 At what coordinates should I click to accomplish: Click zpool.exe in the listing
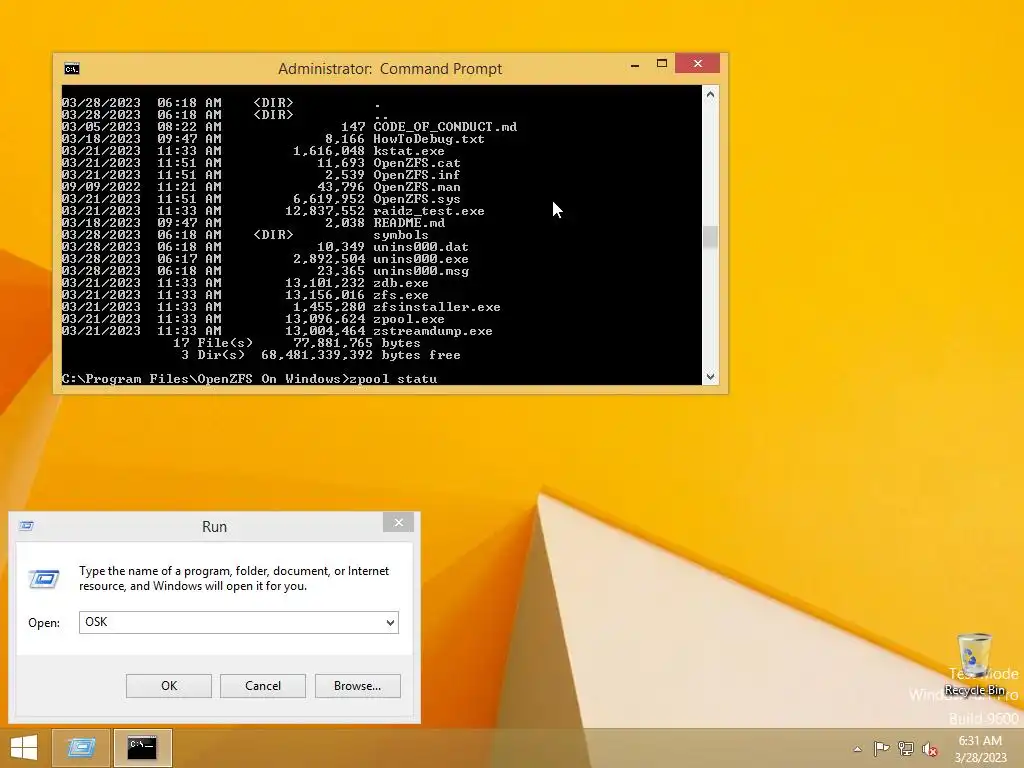[x=409, y=319]
